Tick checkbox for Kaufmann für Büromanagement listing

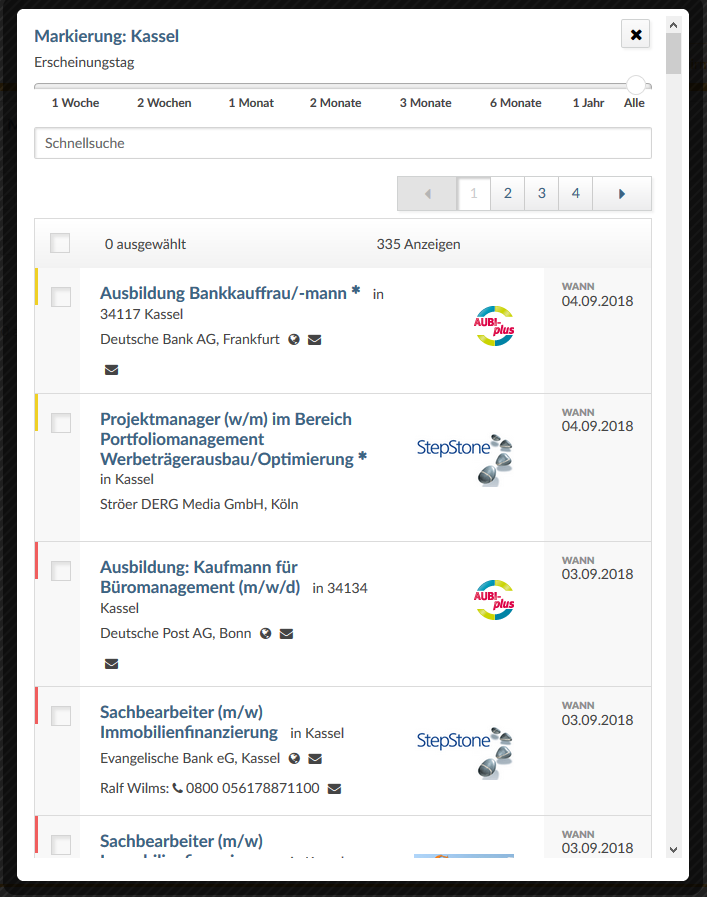pos(61,571)
